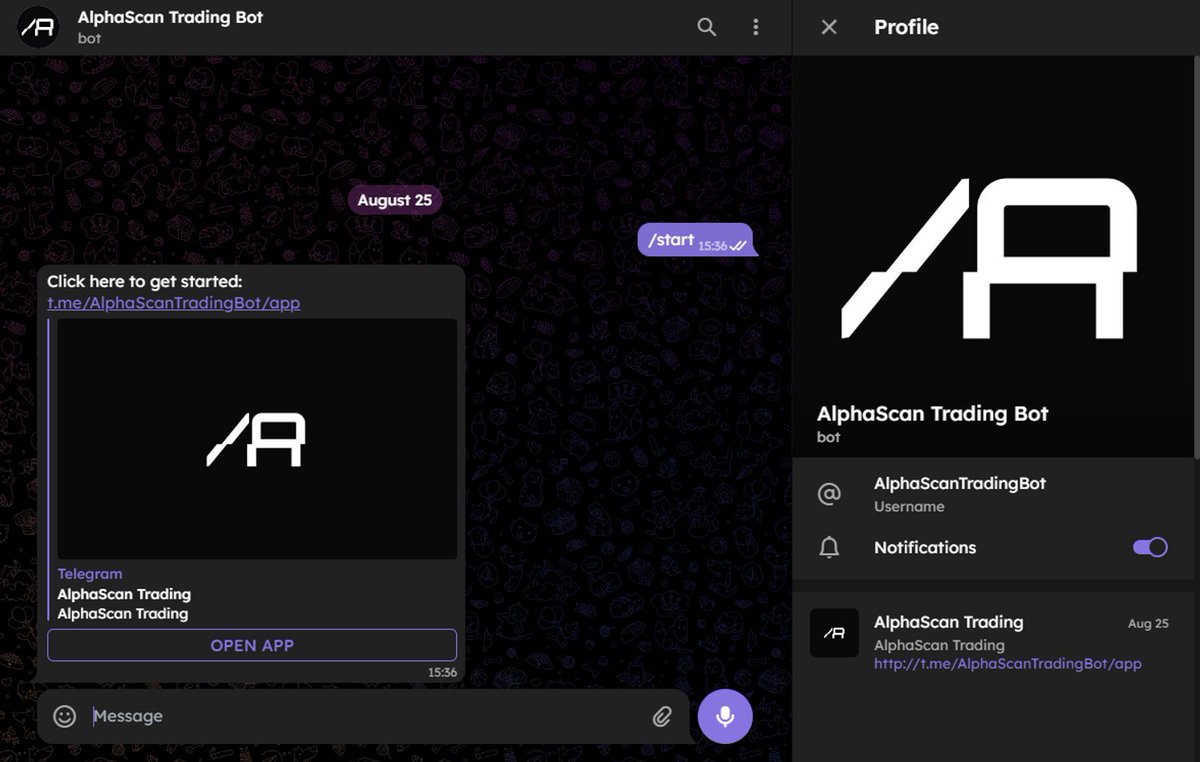Open the three-dot more options menu
The image size is (1200, 762).
tap(756, 27)
